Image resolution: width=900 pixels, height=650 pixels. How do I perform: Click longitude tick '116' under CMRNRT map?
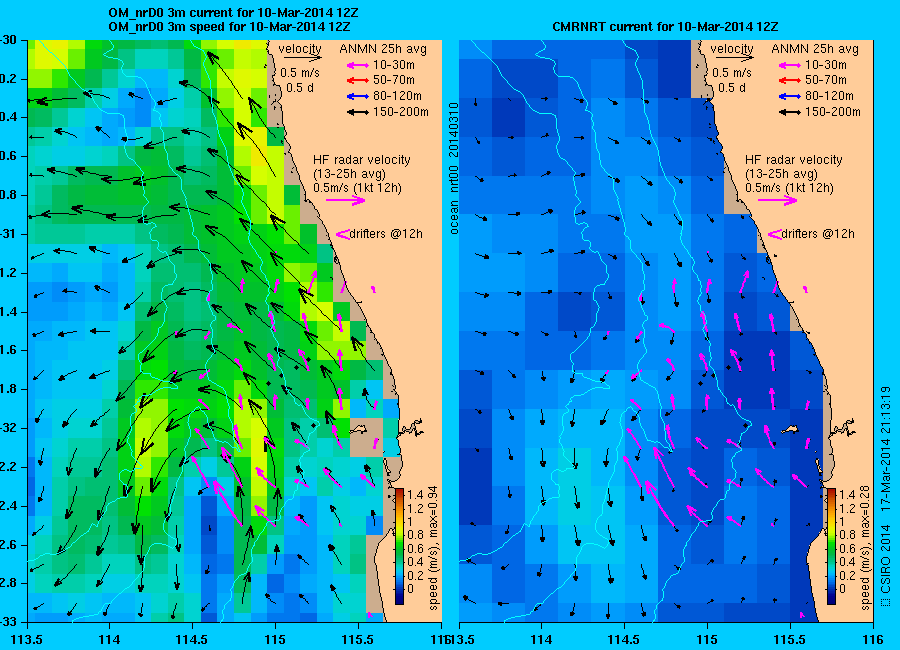click(x=873, y=639)
